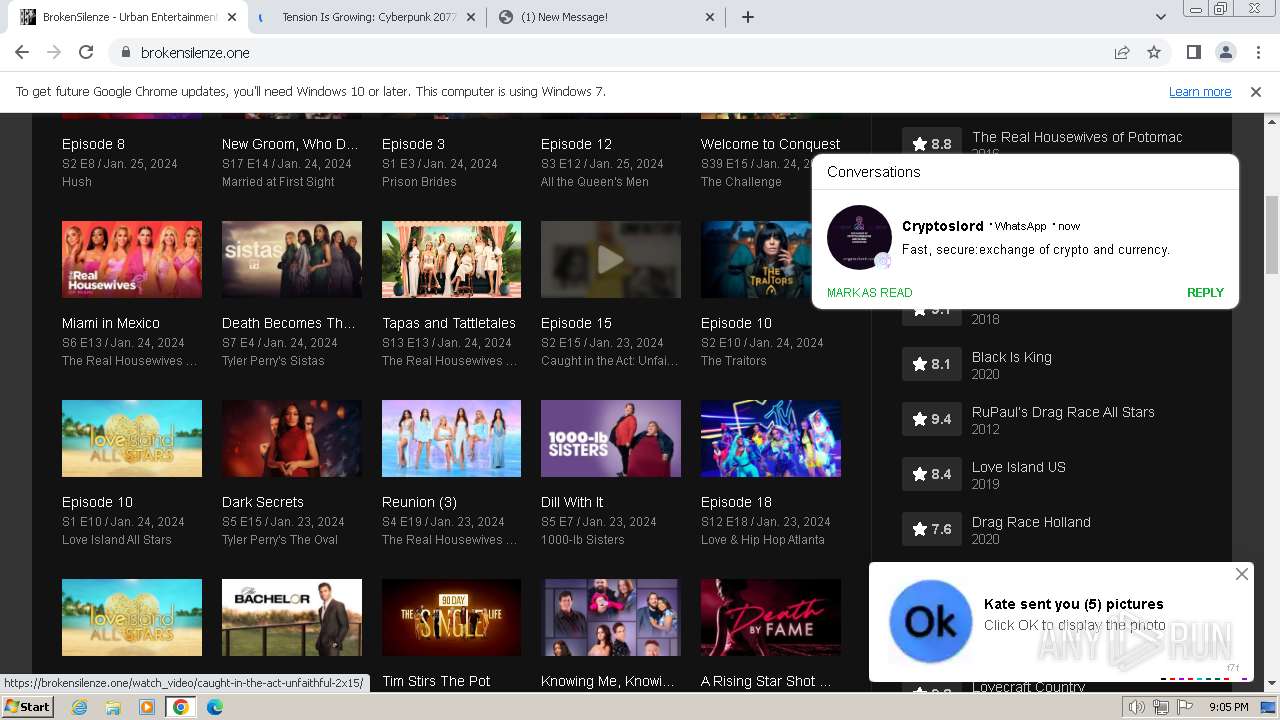Click MARK AS READ in Conversations popup
This screenshot has width=1280, height=720.
point(869,293)
